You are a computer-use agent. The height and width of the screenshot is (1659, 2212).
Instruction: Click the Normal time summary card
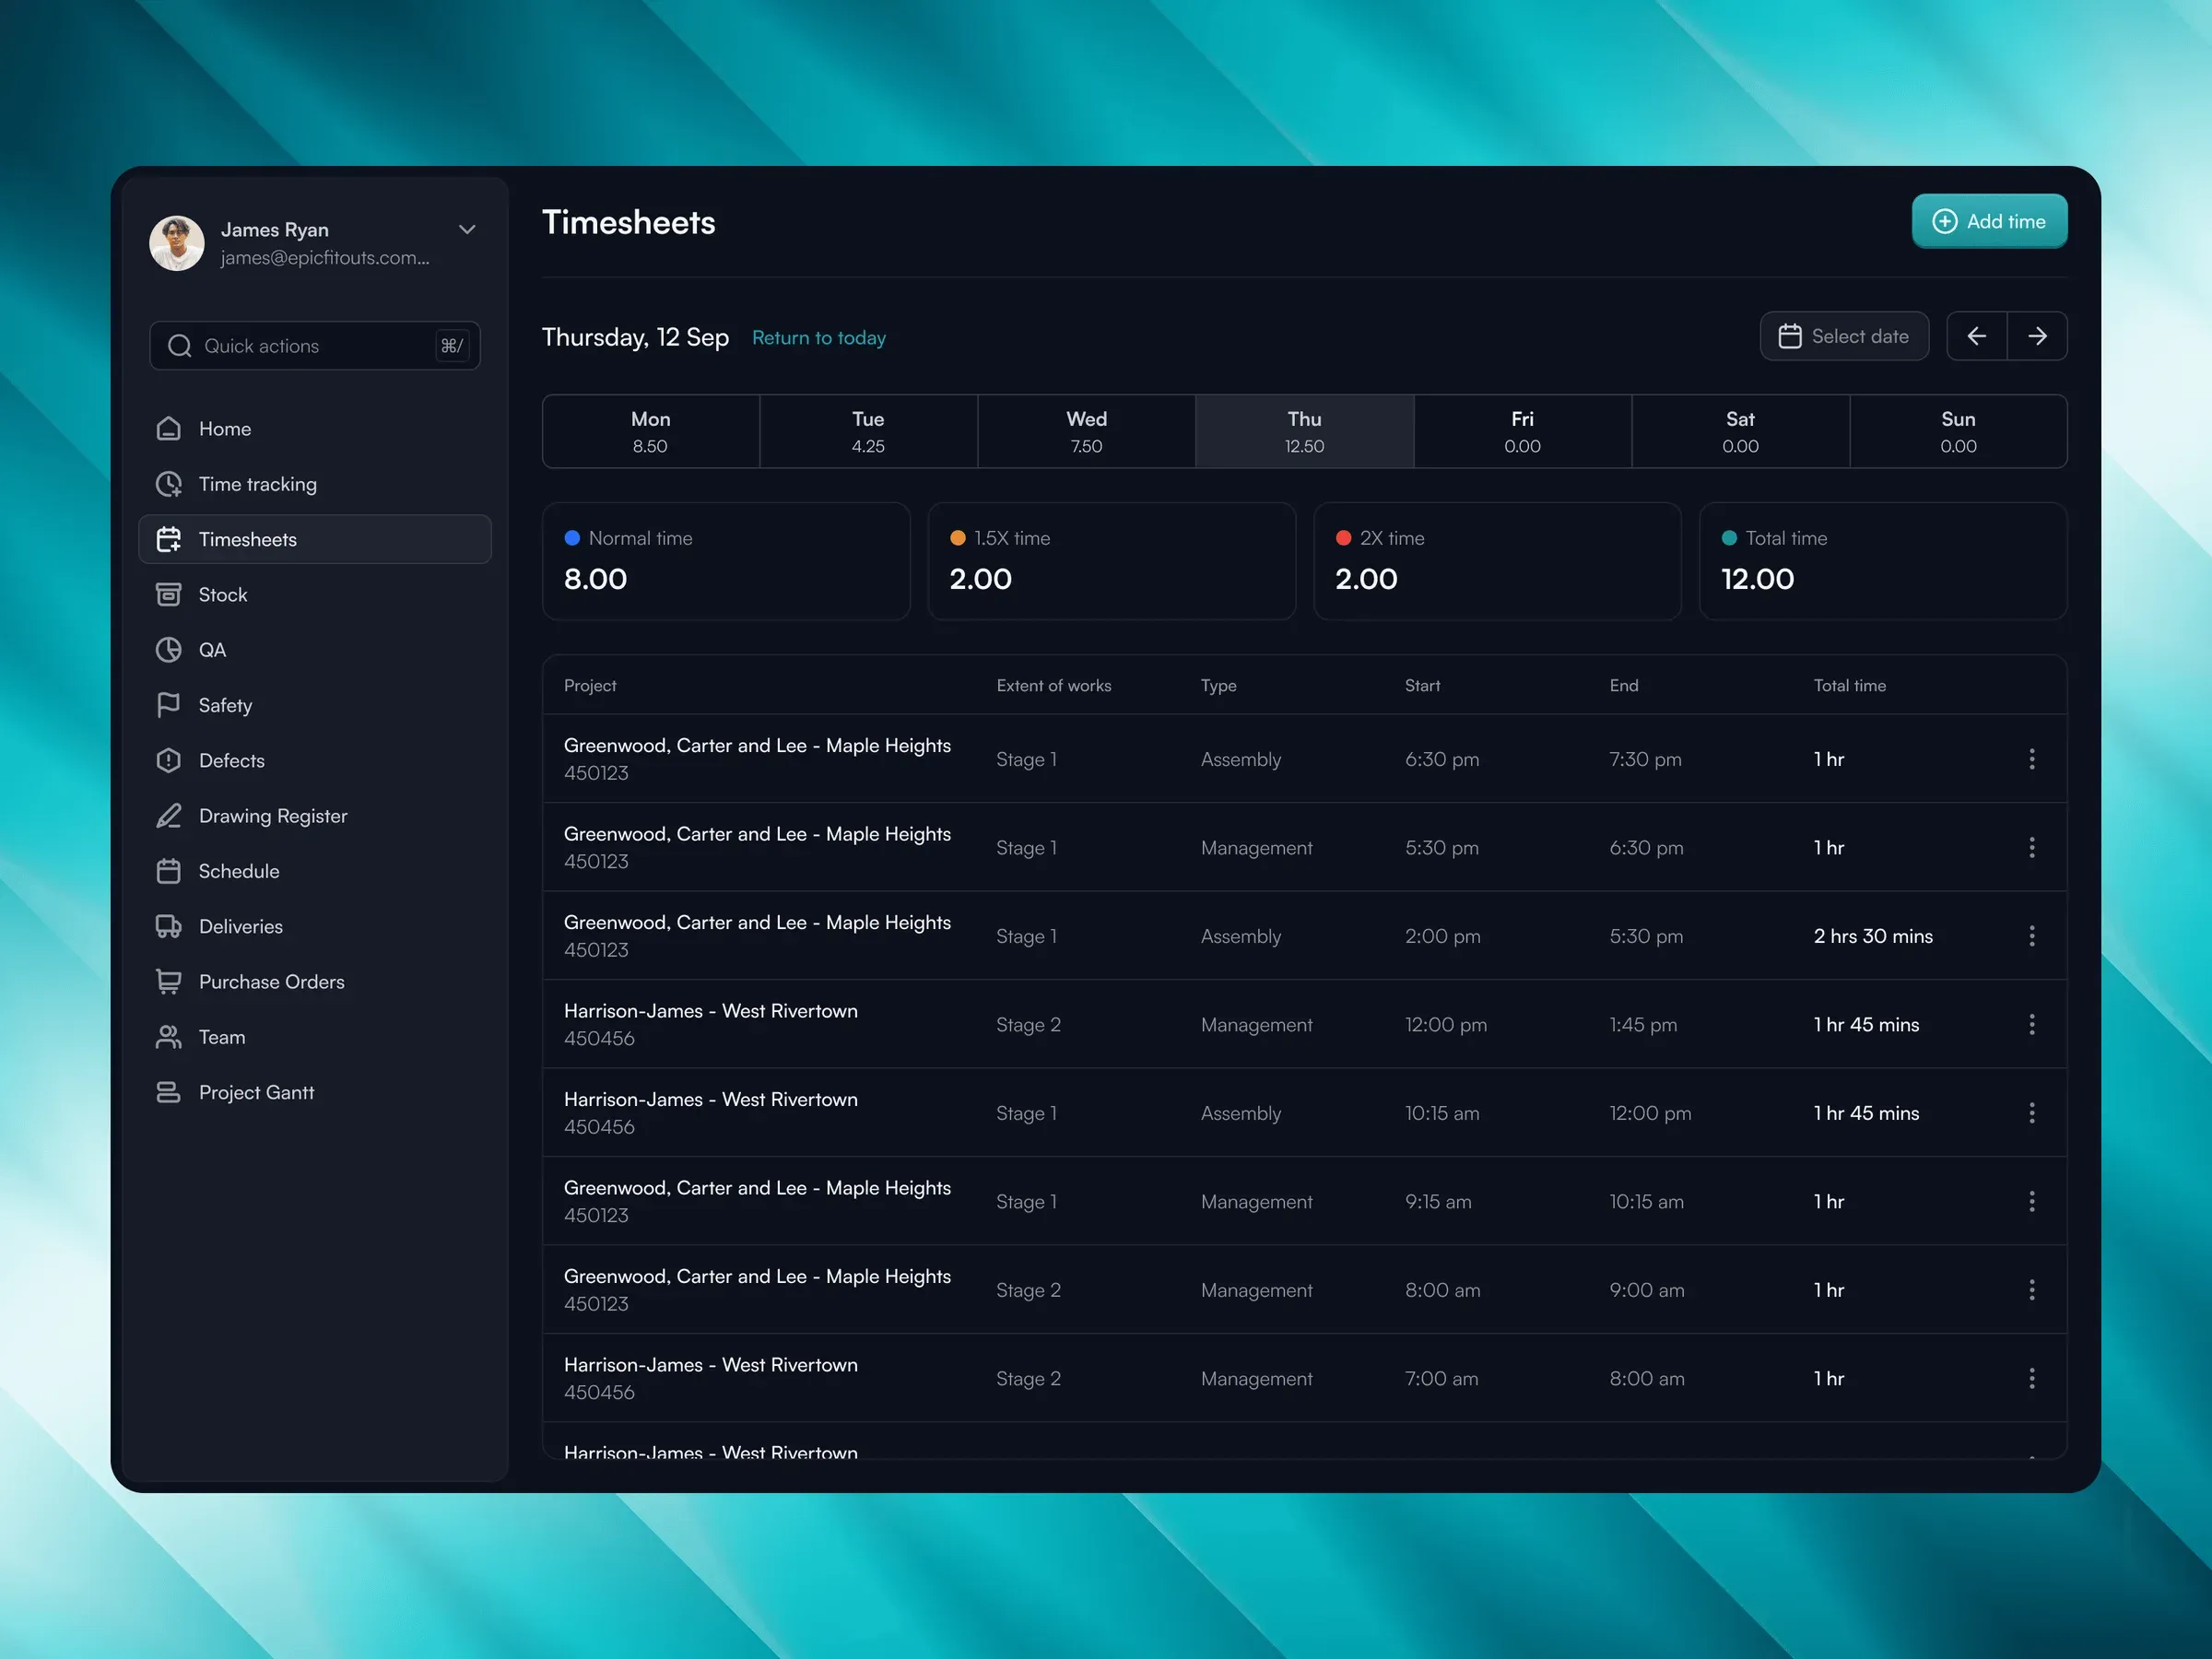726,561
